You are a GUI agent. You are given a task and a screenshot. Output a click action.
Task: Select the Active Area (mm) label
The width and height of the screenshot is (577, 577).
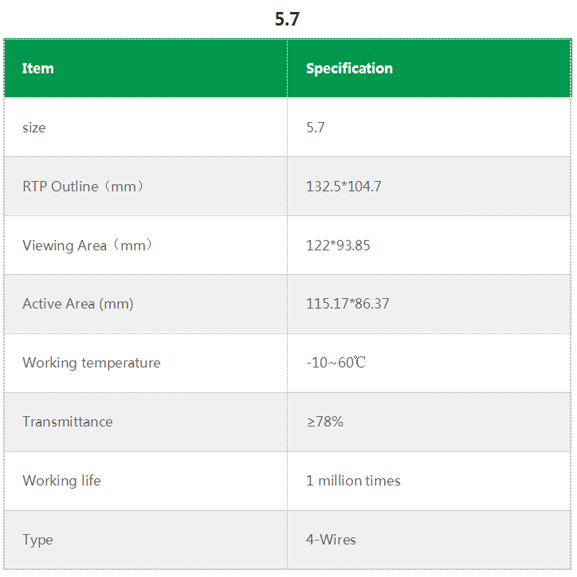78,304
